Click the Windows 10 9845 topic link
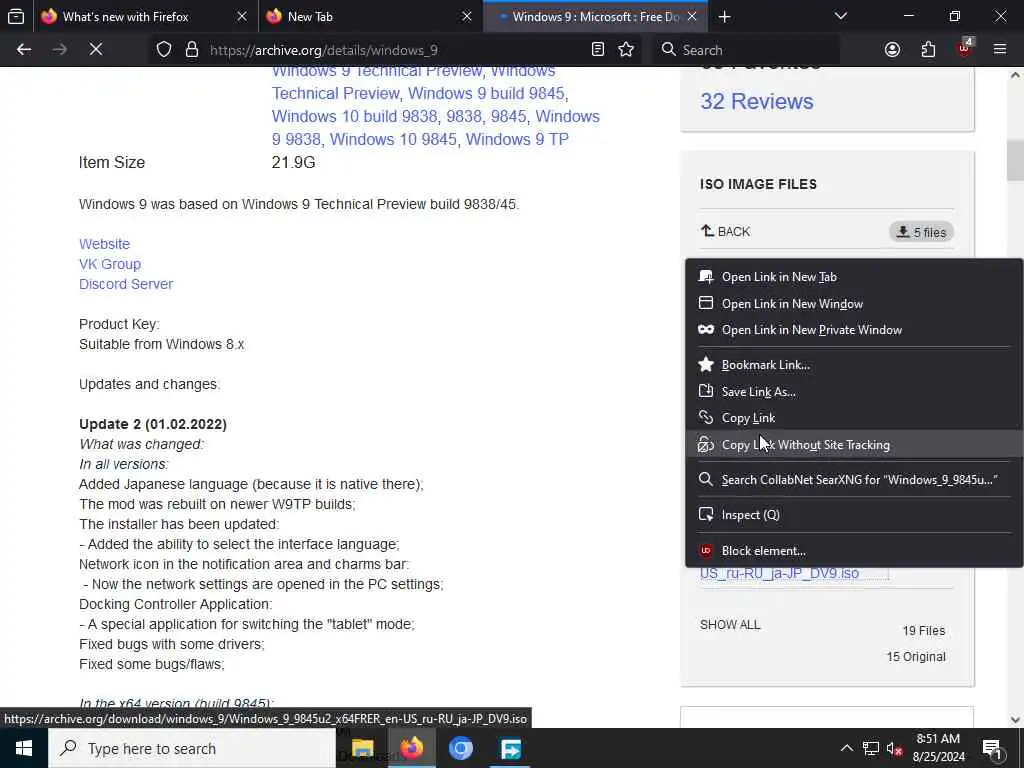1024x768 pixels. pos(393,139)
